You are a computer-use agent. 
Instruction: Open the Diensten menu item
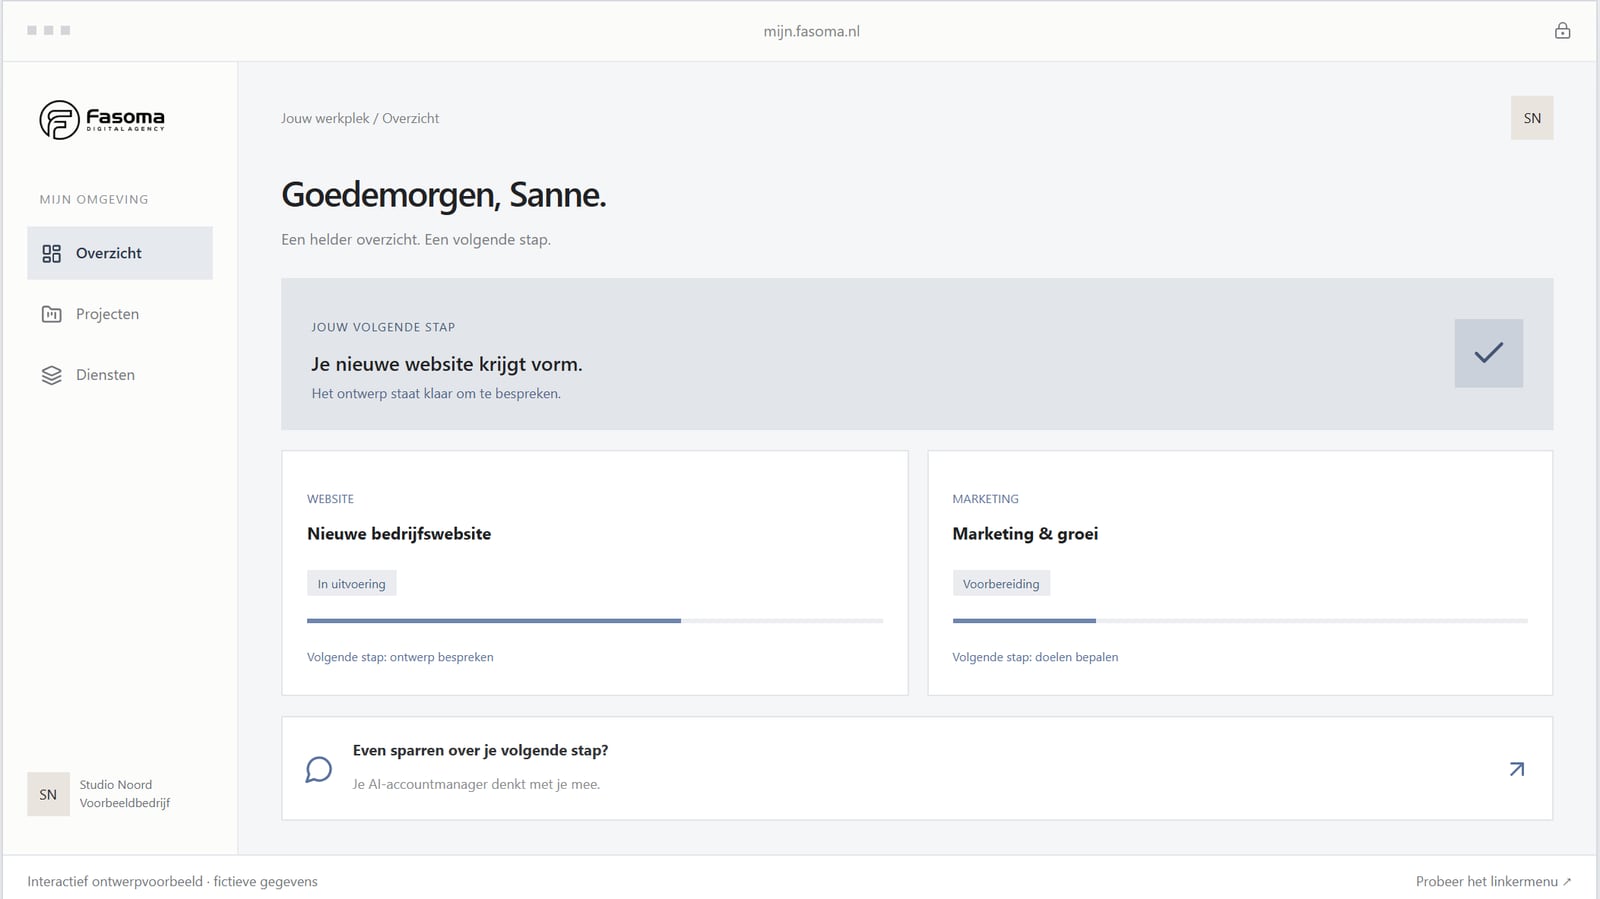(x=120, y=375)
